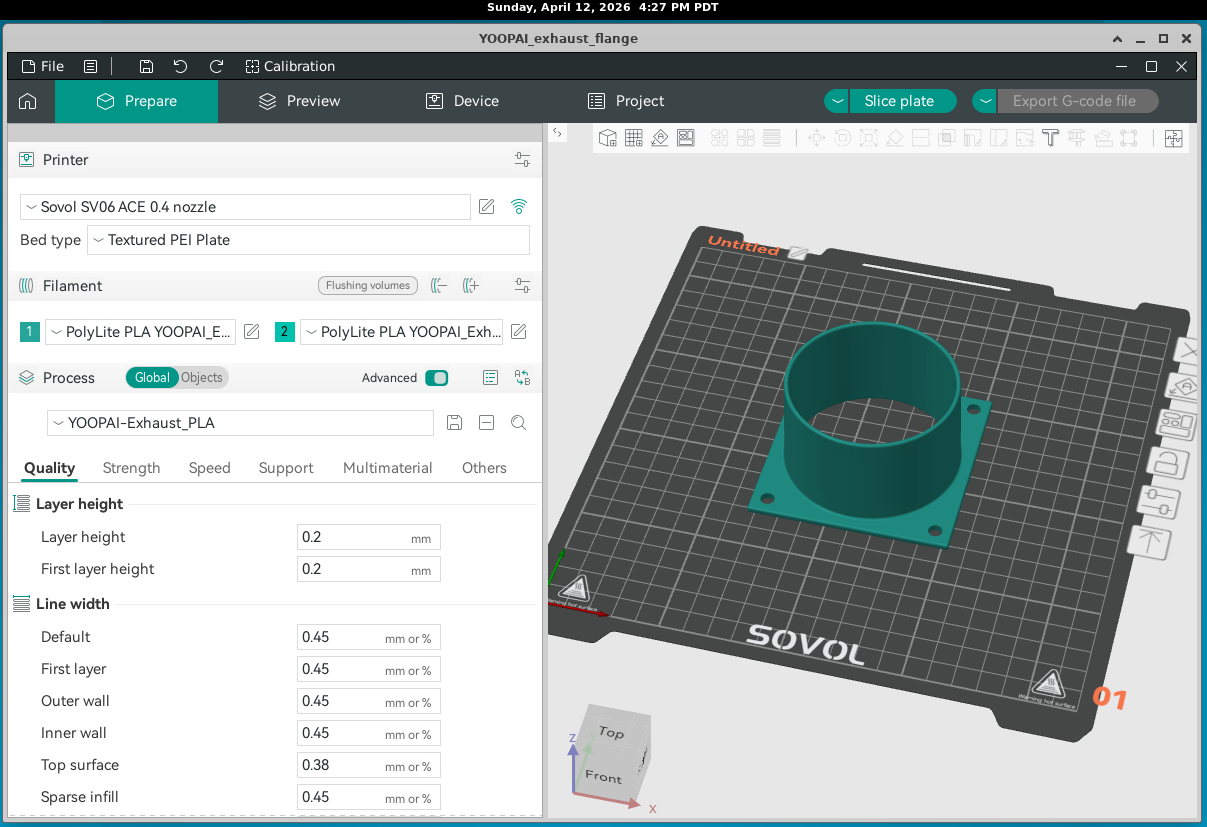Click the Add plate grid icon
1207x827 pixels.
[x=633, y=138]
